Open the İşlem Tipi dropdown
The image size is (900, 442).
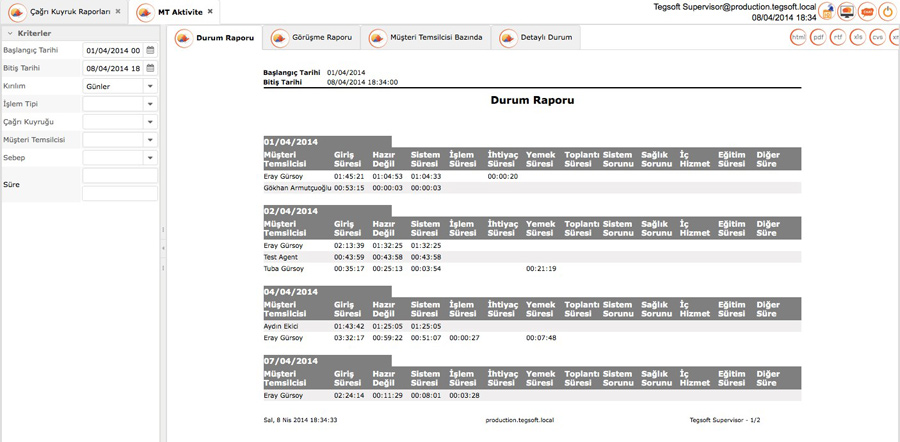[x=150, y=104]
